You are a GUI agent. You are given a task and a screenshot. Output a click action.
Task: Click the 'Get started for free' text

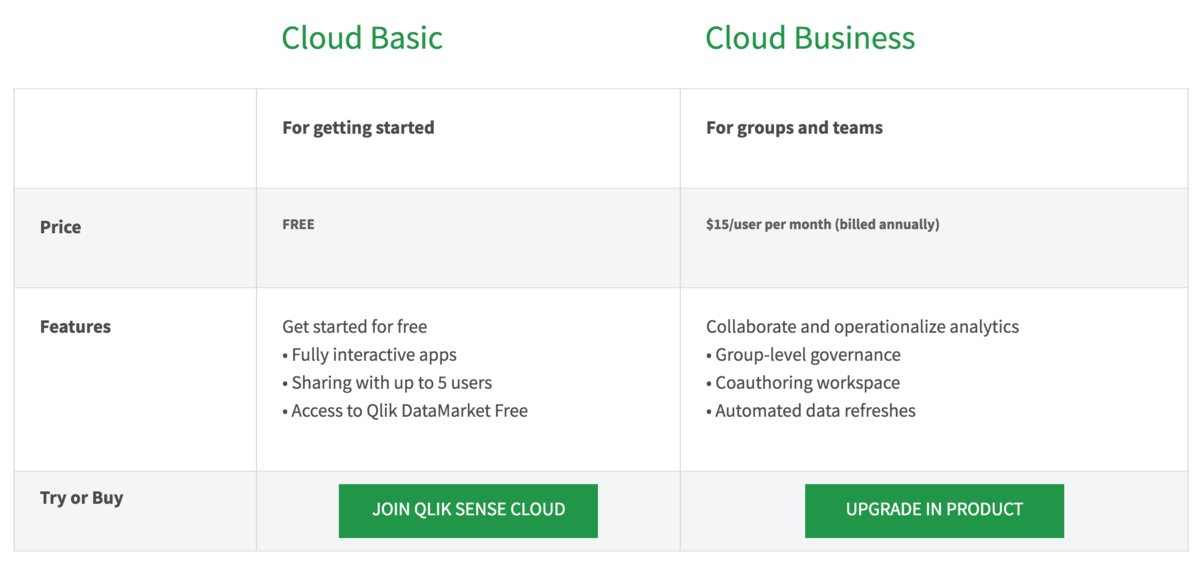(355, 327)
